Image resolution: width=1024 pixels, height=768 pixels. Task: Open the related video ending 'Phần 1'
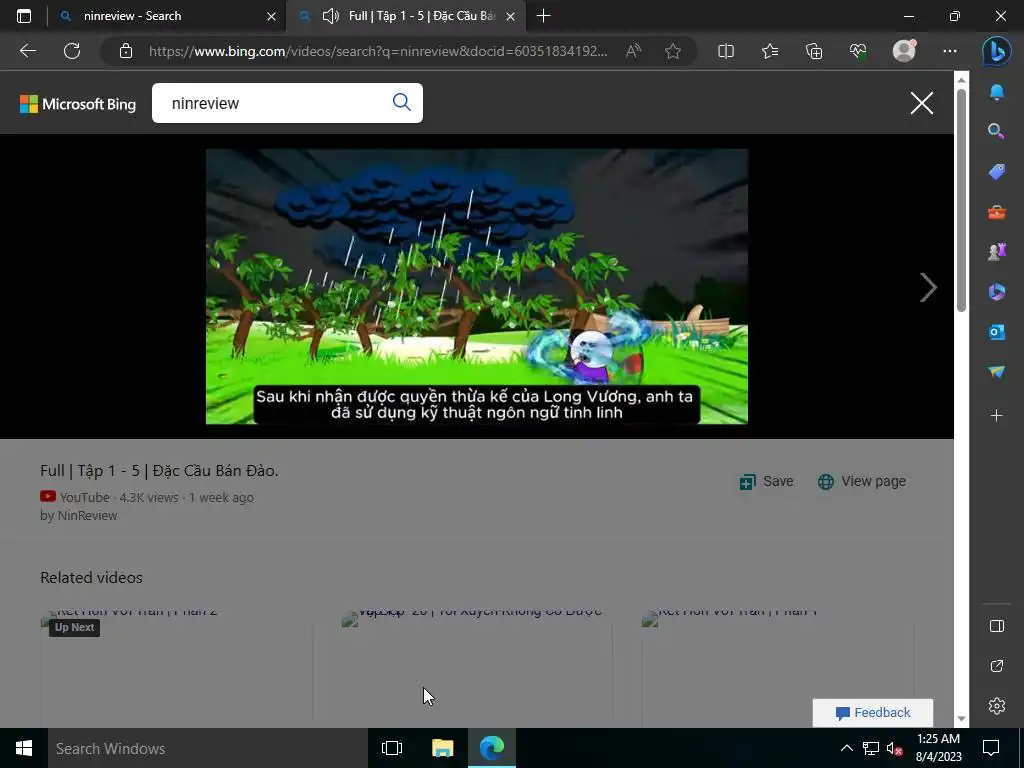(777, 669)
